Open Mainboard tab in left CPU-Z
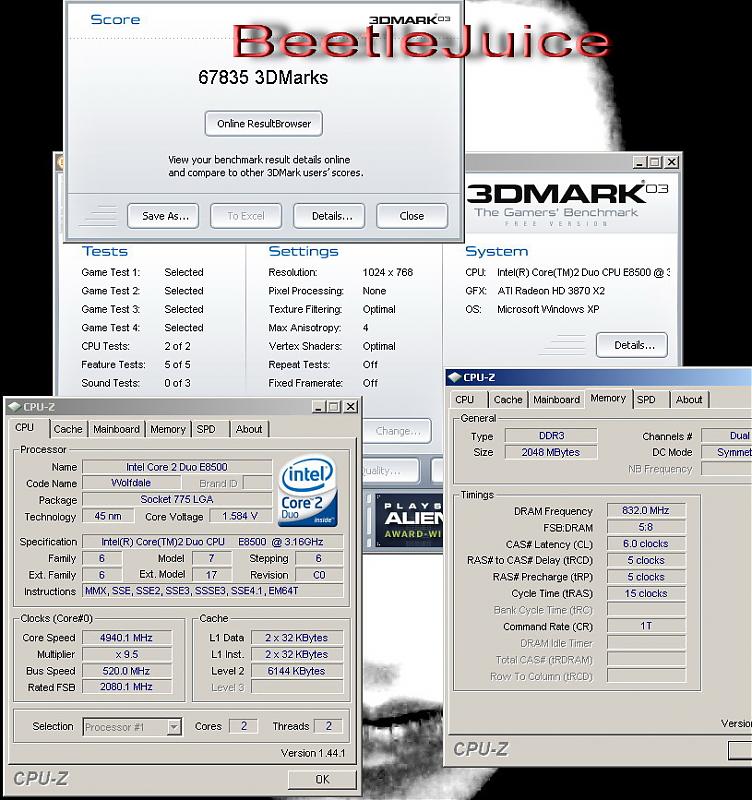Image resolution: width=752 pixels, height=800 pixels. (116, 429)
